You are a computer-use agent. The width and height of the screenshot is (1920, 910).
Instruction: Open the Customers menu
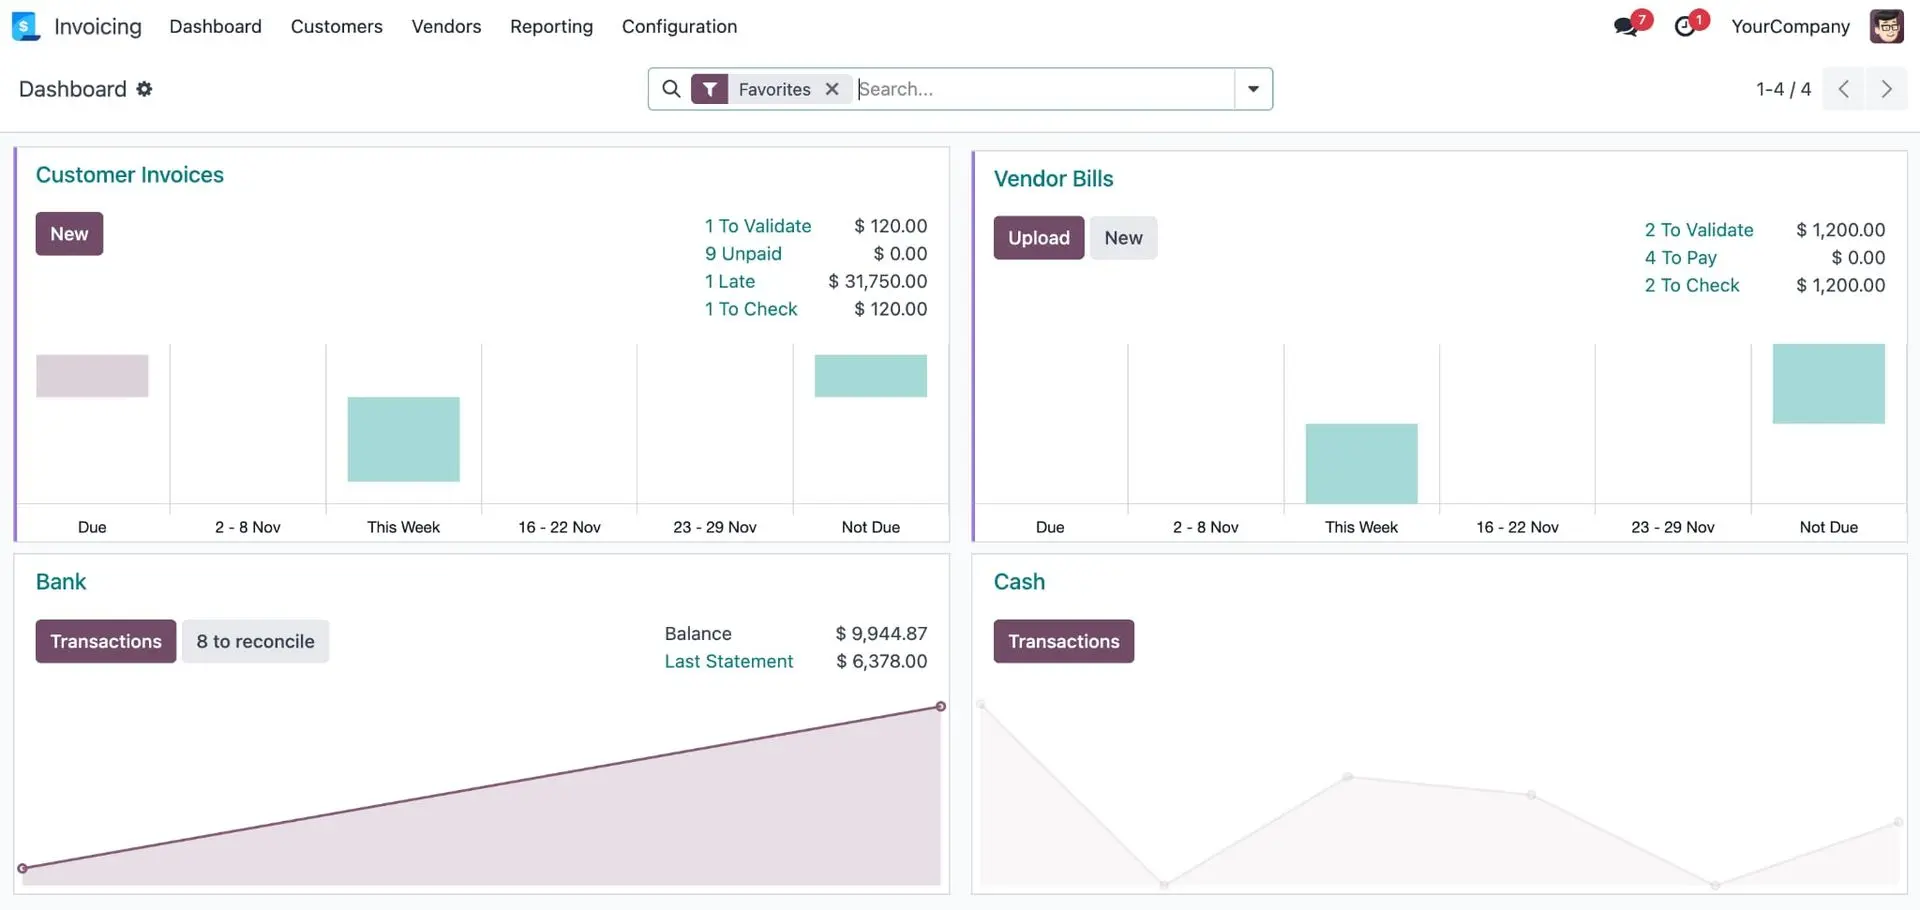[336, 26]
